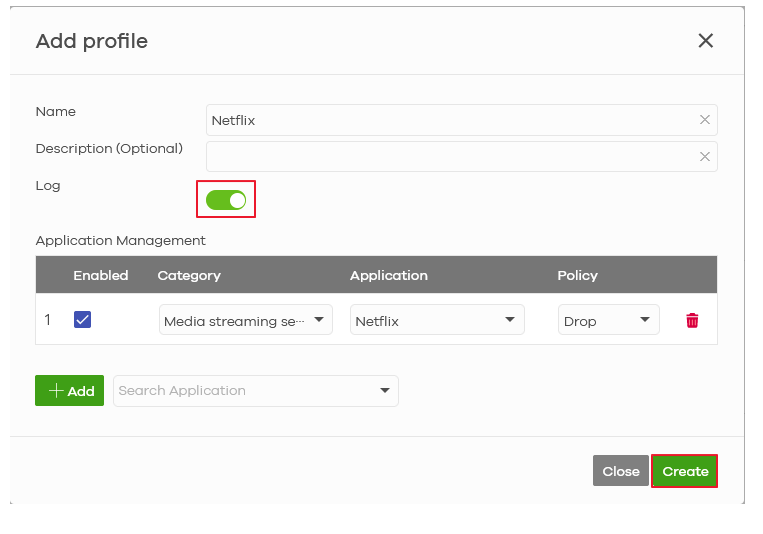Focus the Name input containing Netflix
Viewport: 763px width, 534px height.
click(450, 120)
